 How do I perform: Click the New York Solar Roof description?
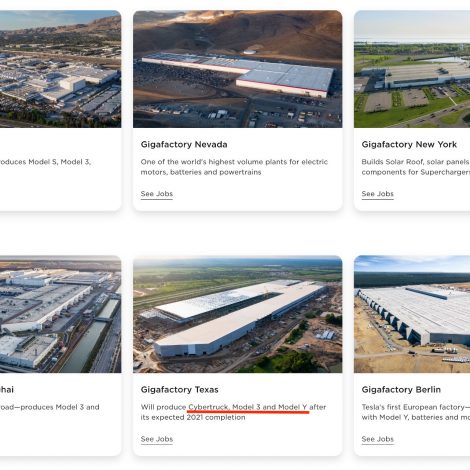click(416, 167)
